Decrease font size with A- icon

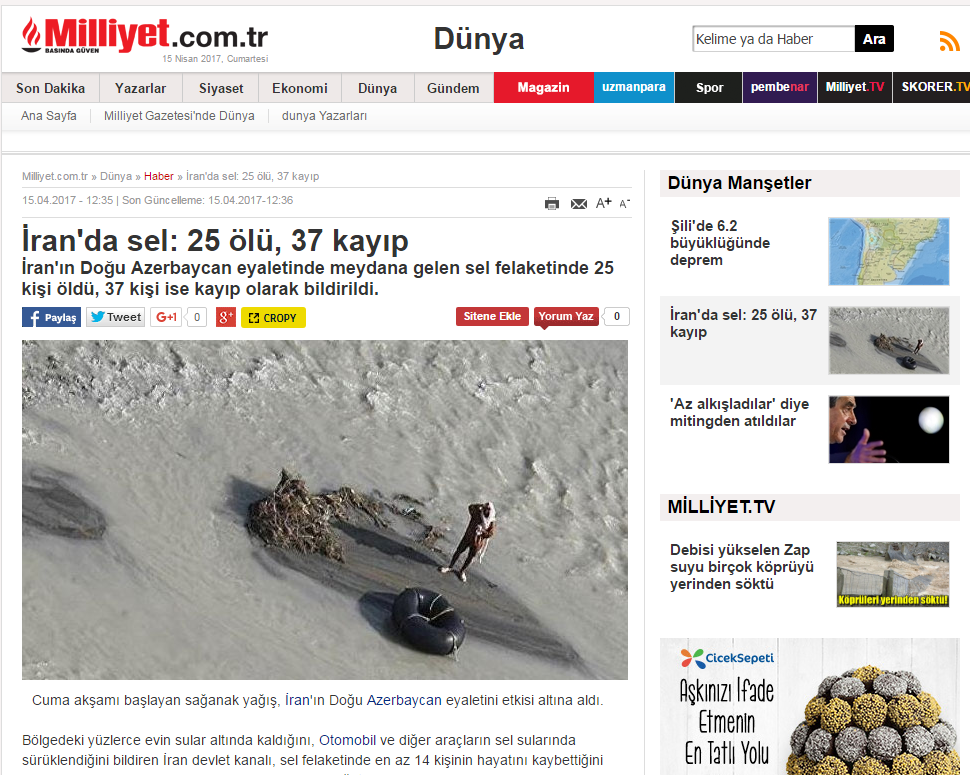click(625, 203)
